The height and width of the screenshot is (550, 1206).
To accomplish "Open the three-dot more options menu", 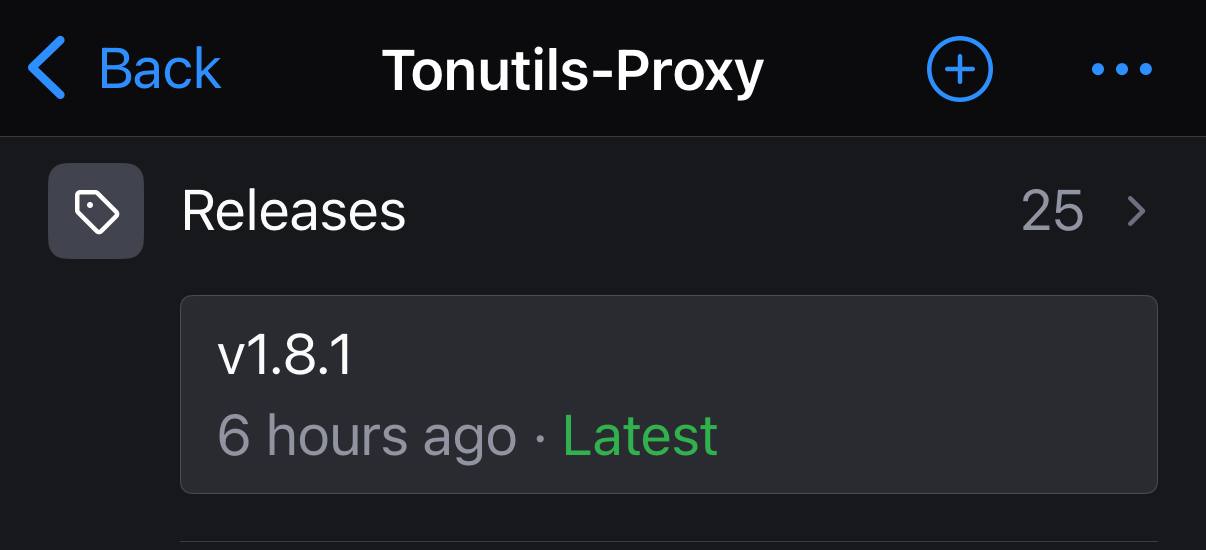I will 1121,69.
